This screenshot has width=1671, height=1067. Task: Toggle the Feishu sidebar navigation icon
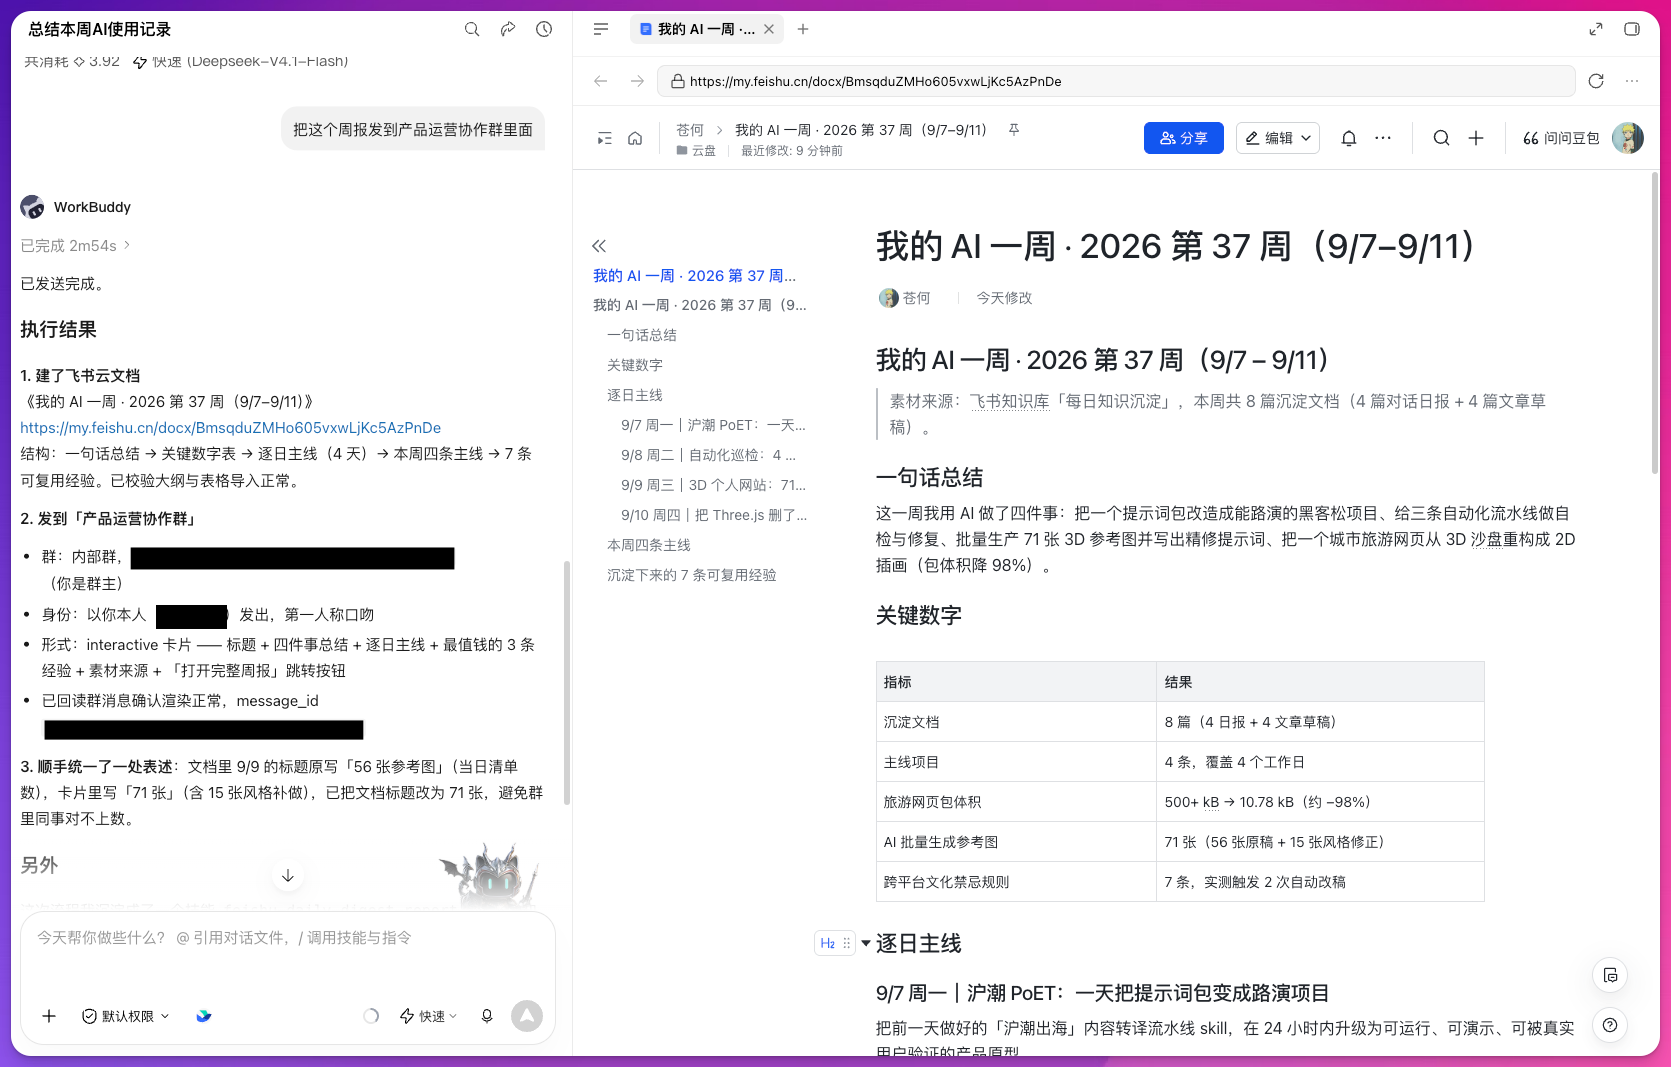pos(604,138)
